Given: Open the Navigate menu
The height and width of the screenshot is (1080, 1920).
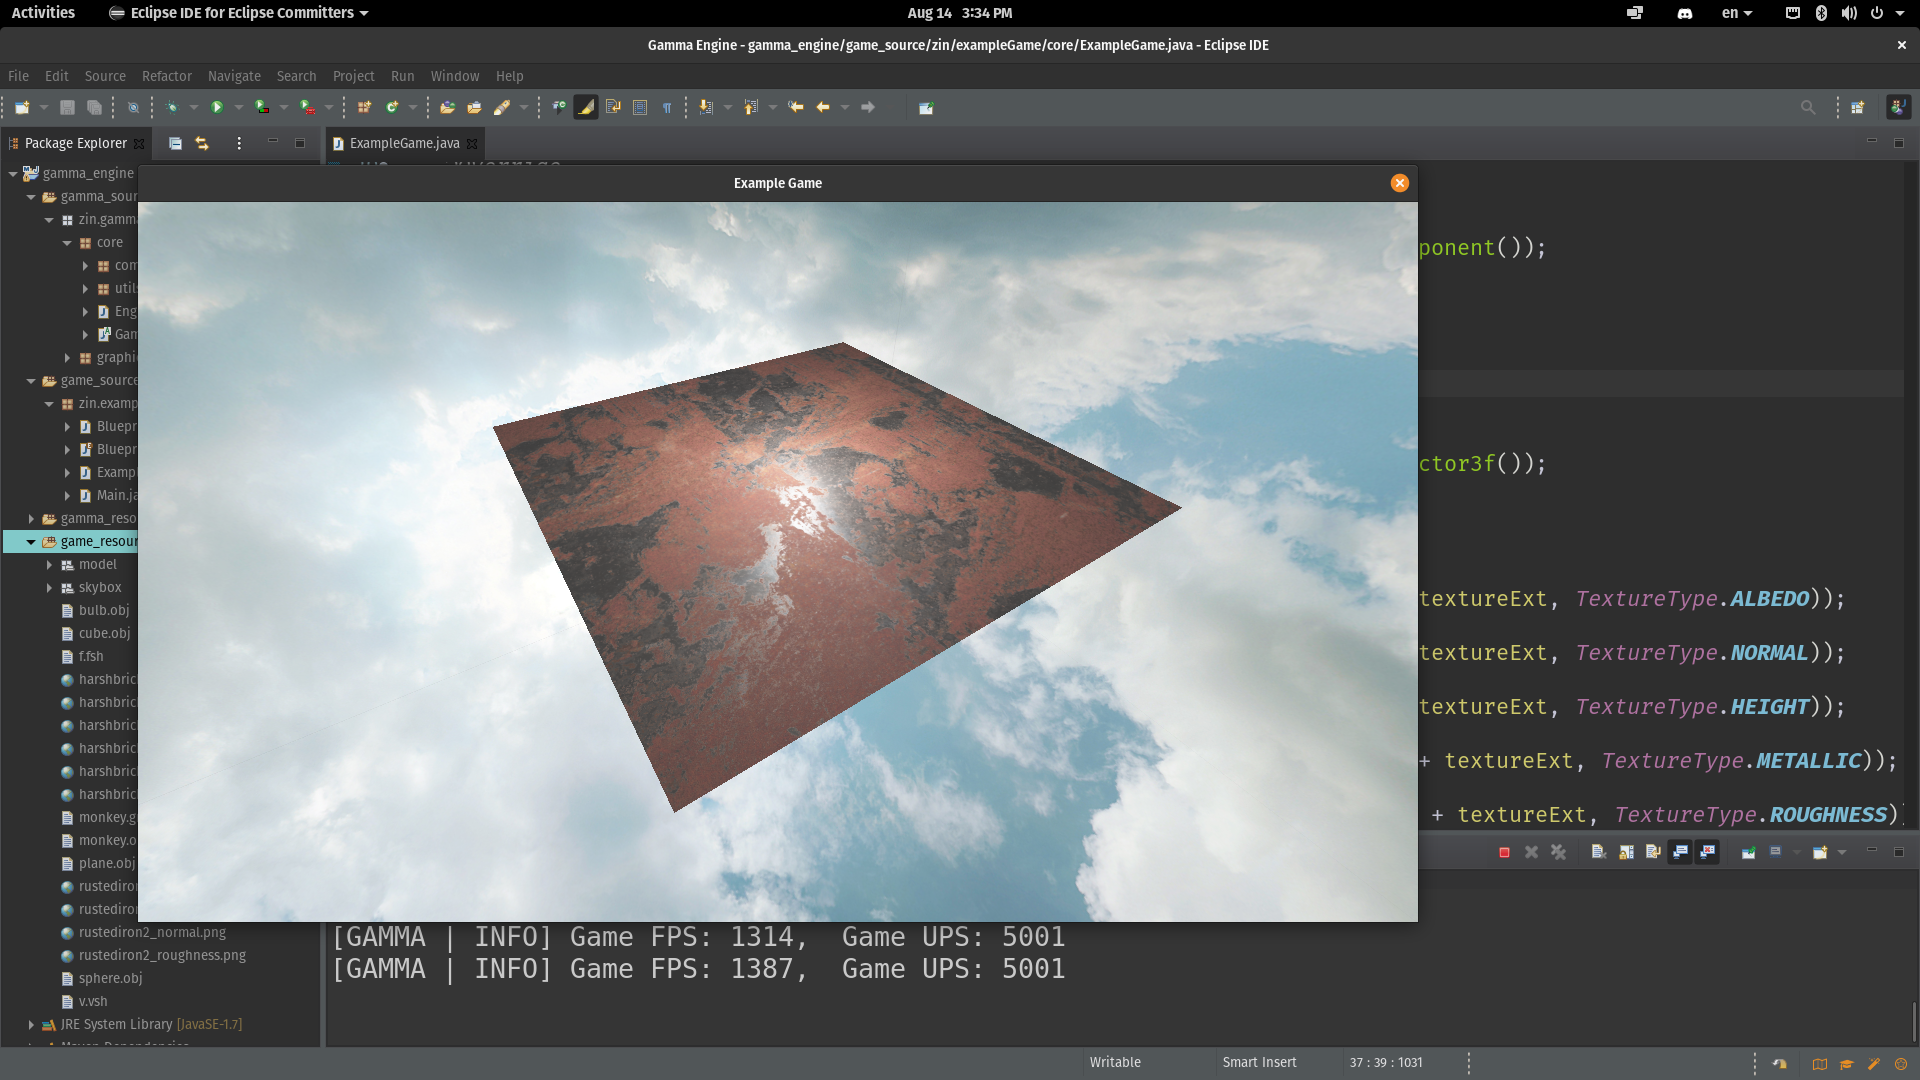Looking at the screenshot, I should (x=234, y=76).
